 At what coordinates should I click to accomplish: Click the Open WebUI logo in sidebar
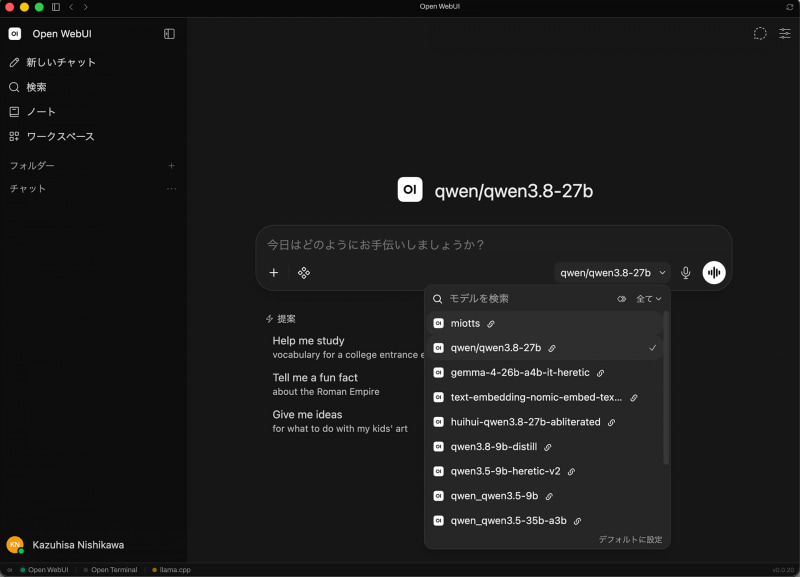coord(15,34)
